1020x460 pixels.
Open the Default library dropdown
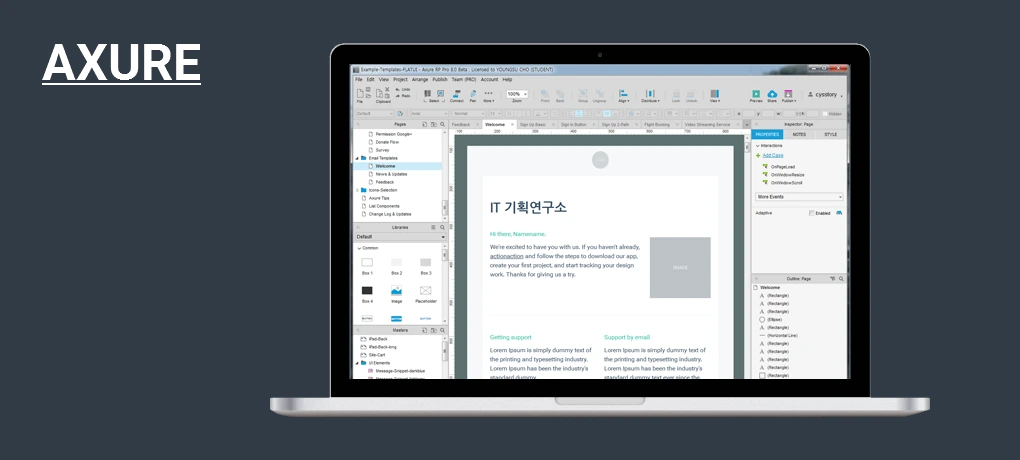pyautogui.click(x=400, y=237)
